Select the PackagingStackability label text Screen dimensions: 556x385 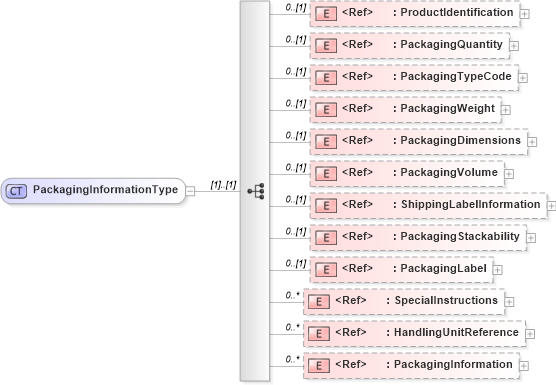coord(460,236)
